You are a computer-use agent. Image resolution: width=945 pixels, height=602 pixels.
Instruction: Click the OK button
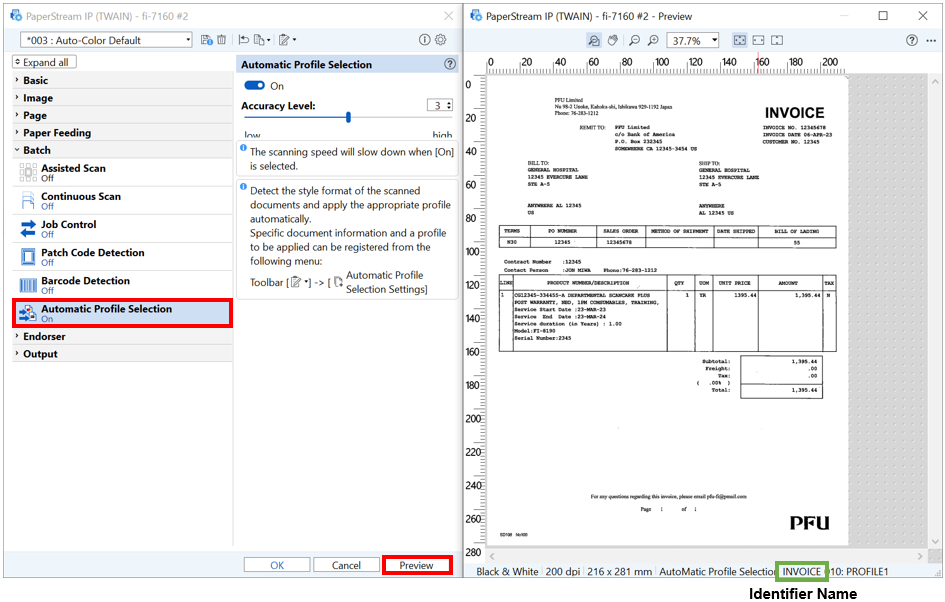(277, 565)
